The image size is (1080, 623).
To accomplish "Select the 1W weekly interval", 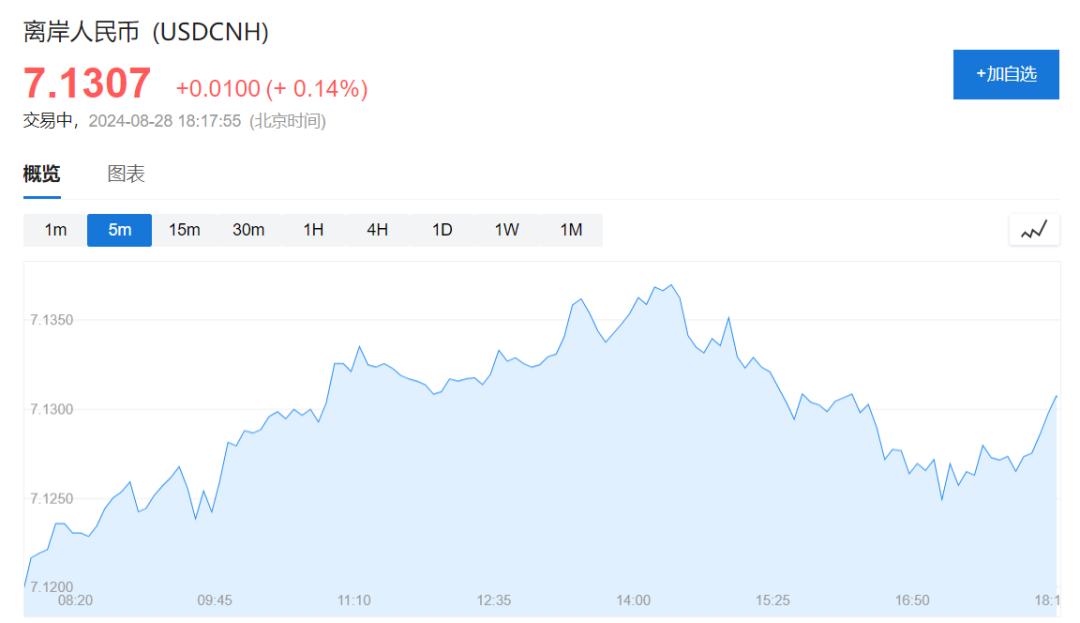I will click(506, 230).
